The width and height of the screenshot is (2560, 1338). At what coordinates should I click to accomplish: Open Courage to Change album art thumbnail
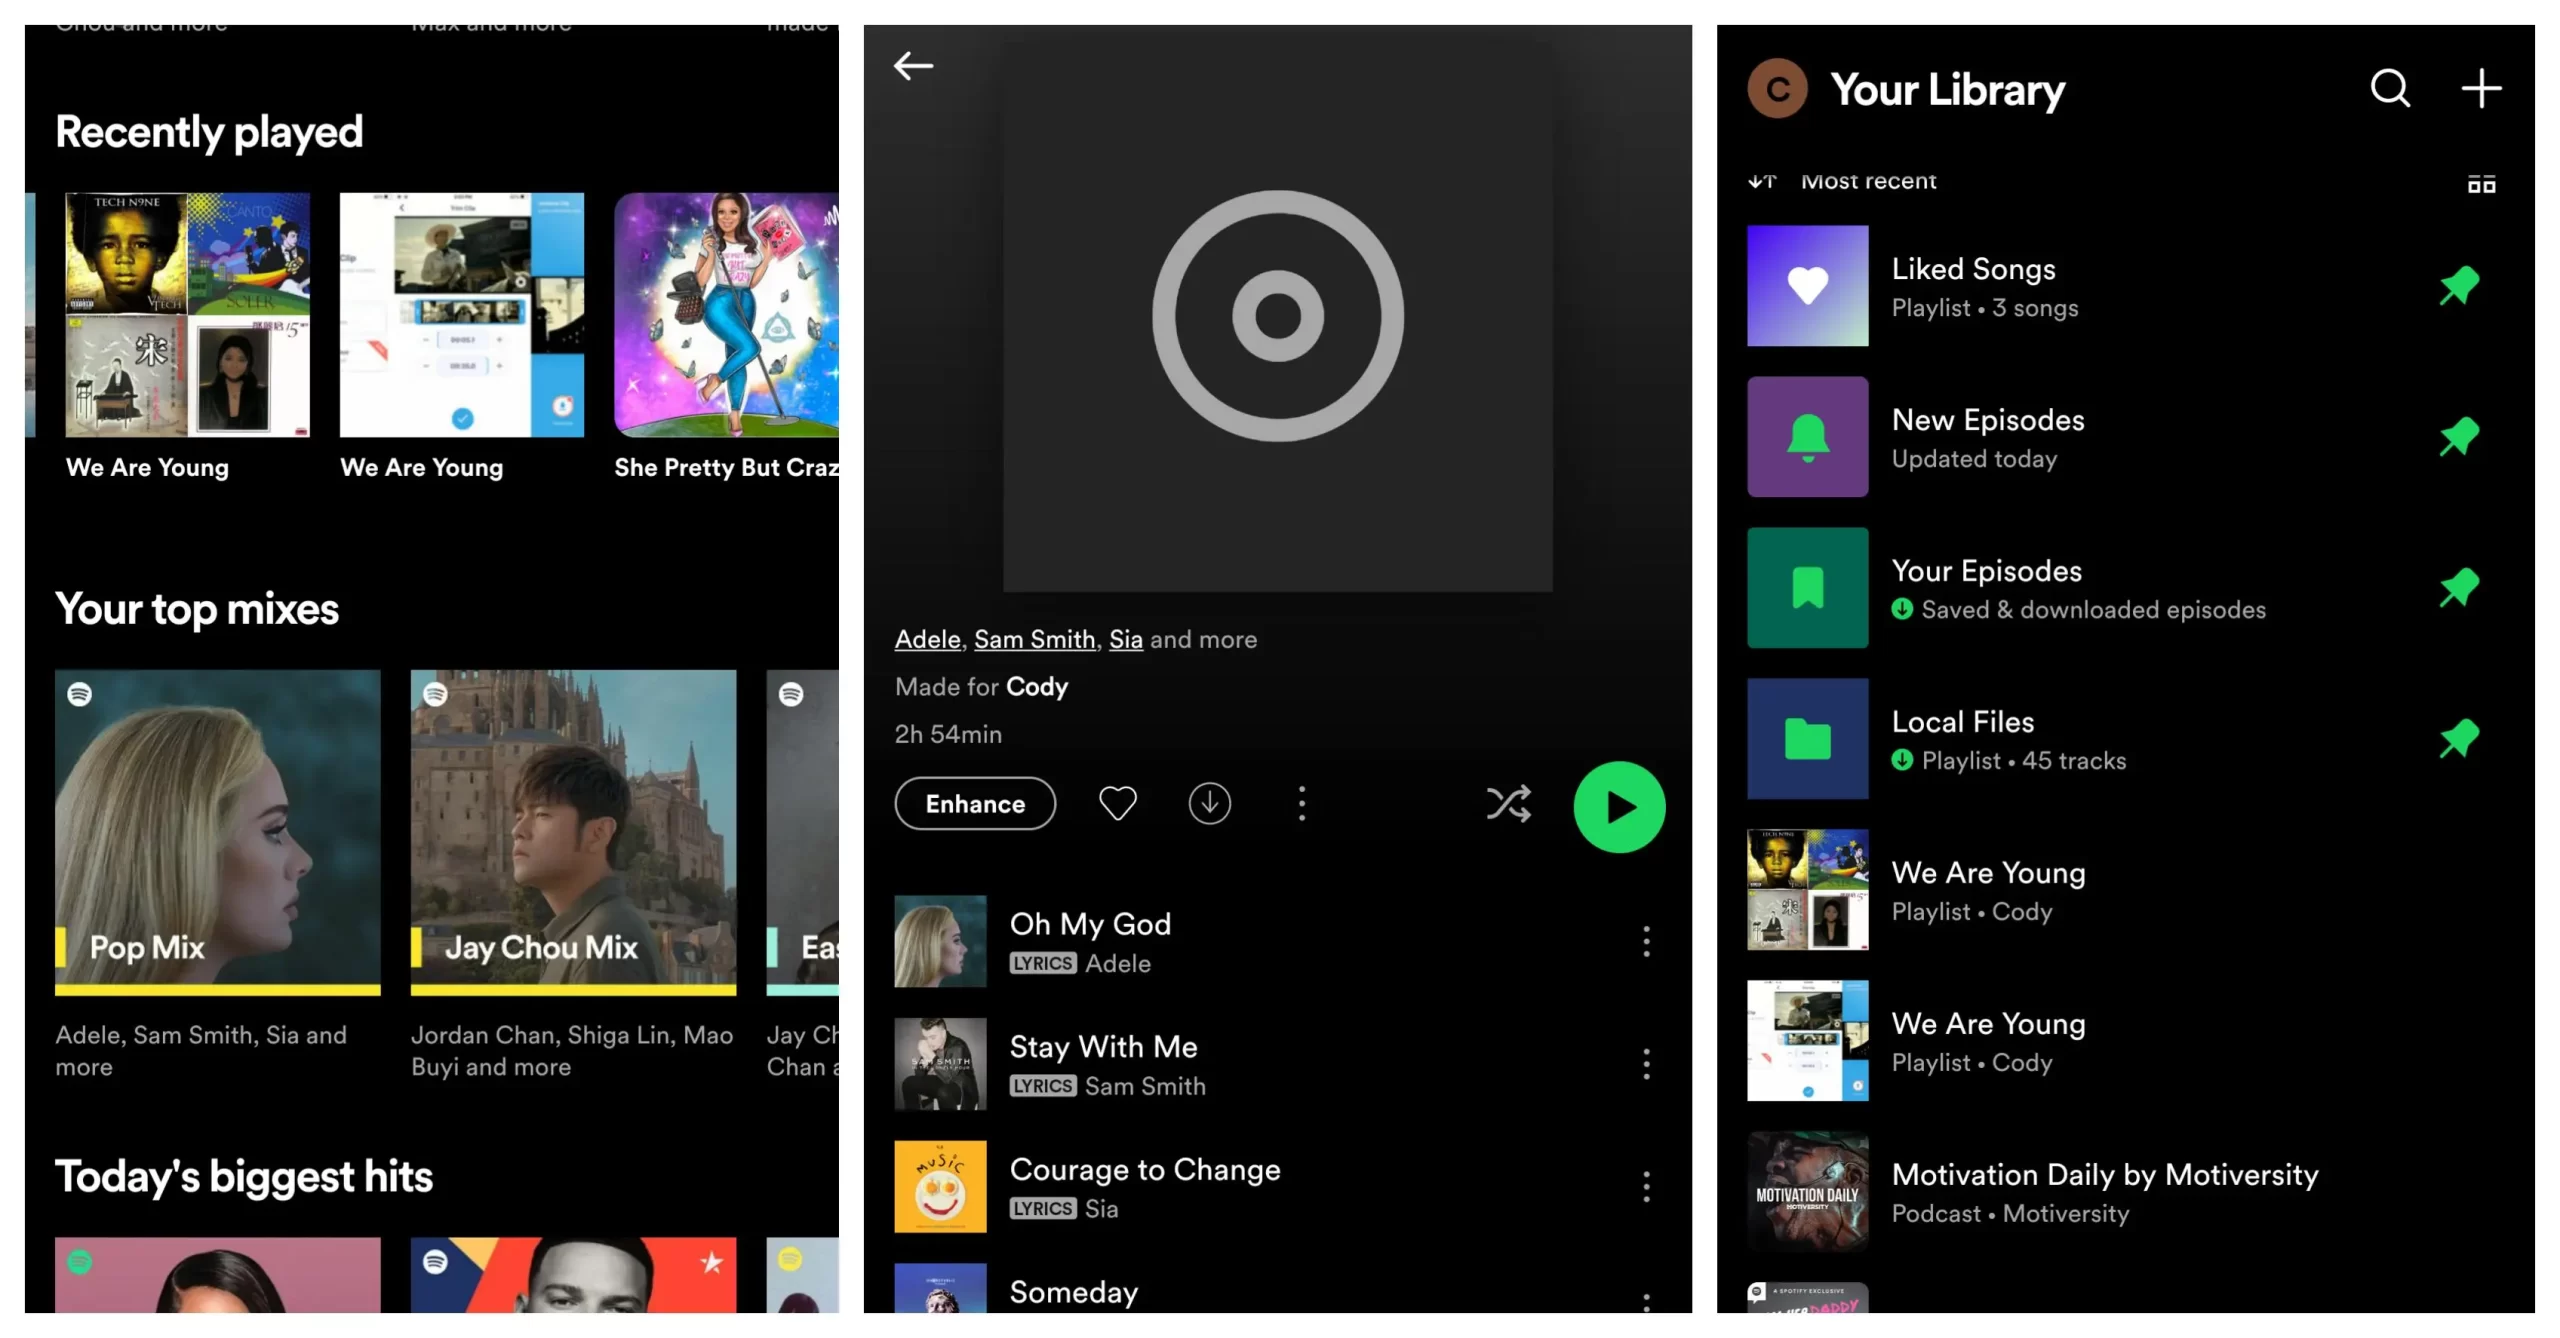click(x=940, y=1187)
